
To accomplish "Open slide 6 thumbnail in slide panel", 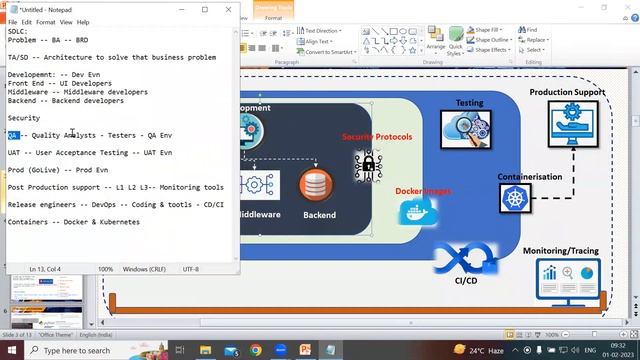I will point(47,318).
